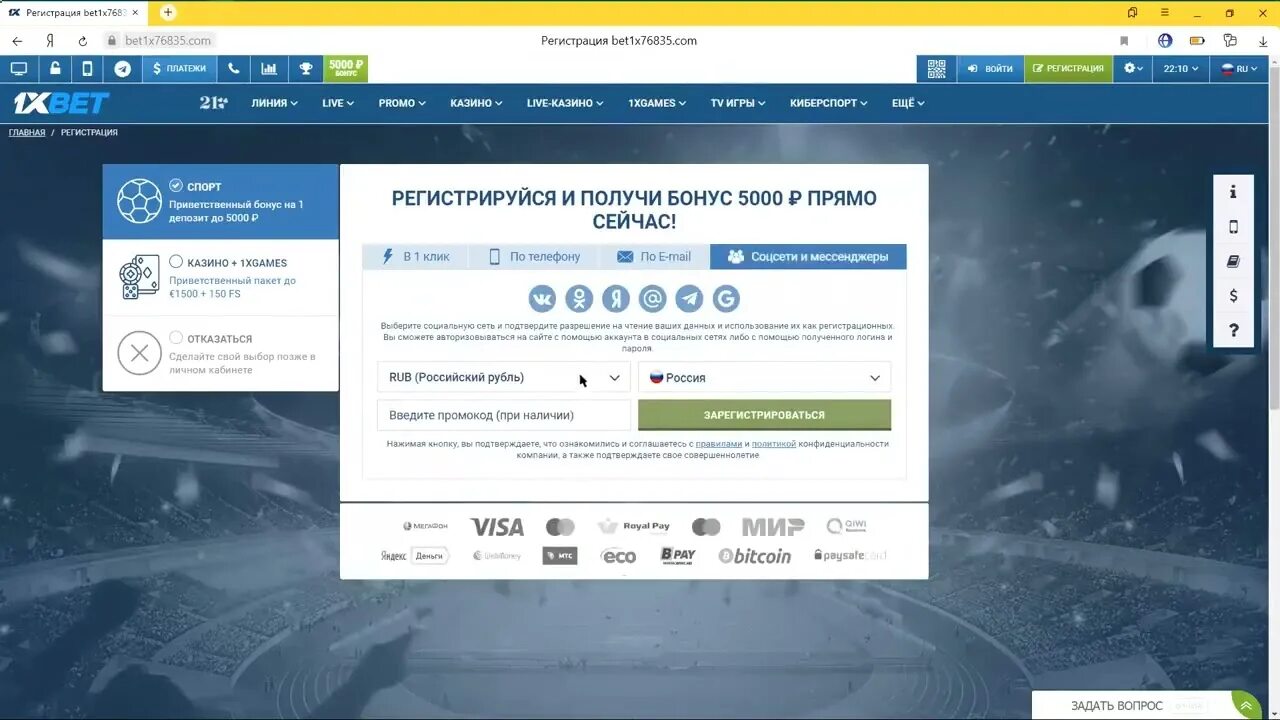Go to ГЛАВНАЯ breadcrumb
The width and height of the screenshot is (1280, 720).
(x=27, y=132)
